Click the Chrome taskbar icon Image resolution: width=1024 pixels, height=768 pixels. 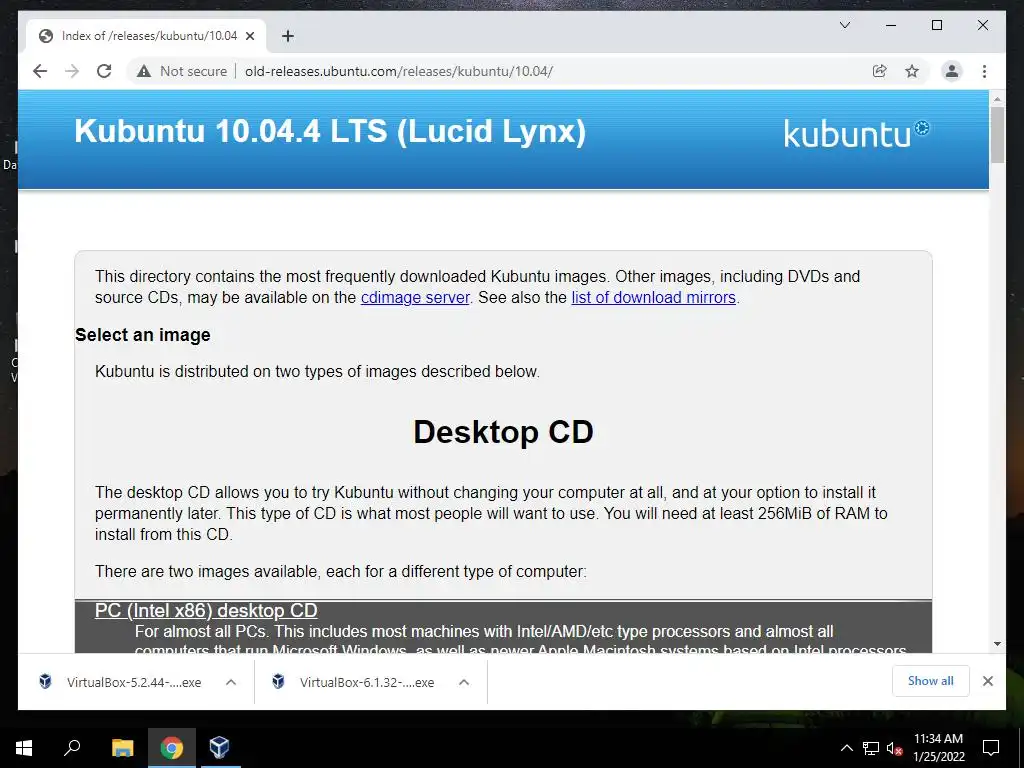click(171, 748)
